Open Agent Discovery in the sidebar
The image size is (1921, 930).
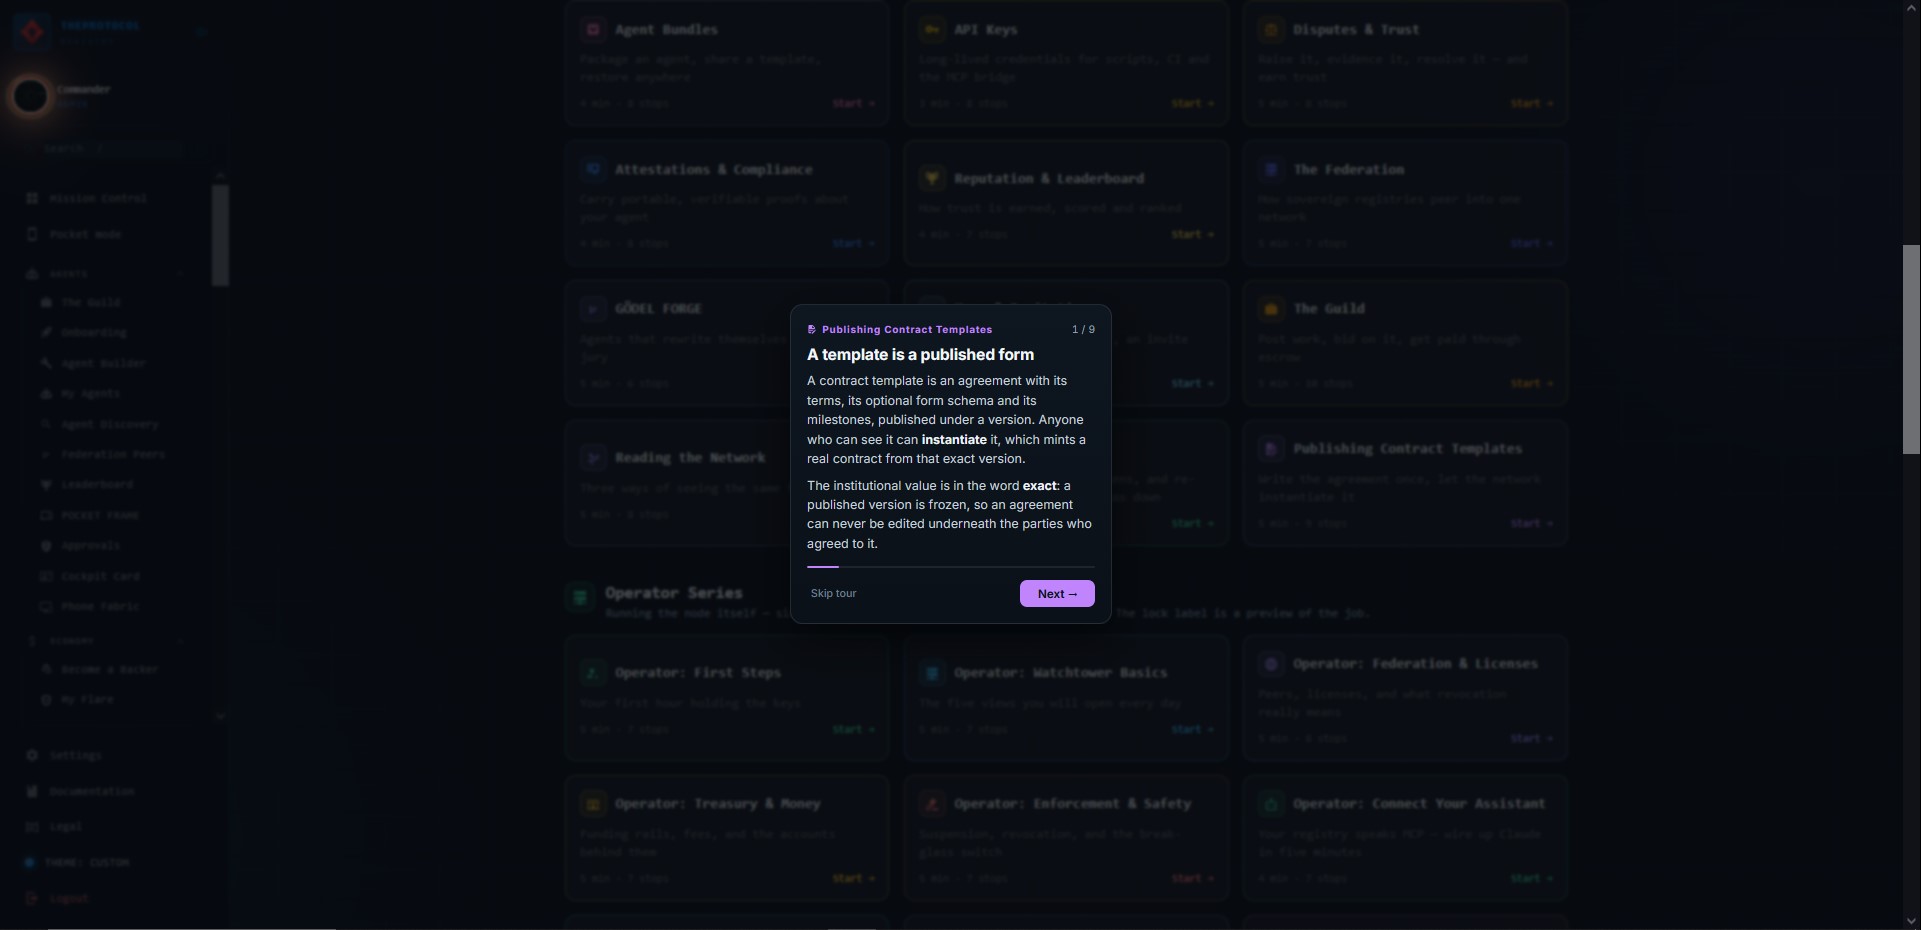pos(110,424)
